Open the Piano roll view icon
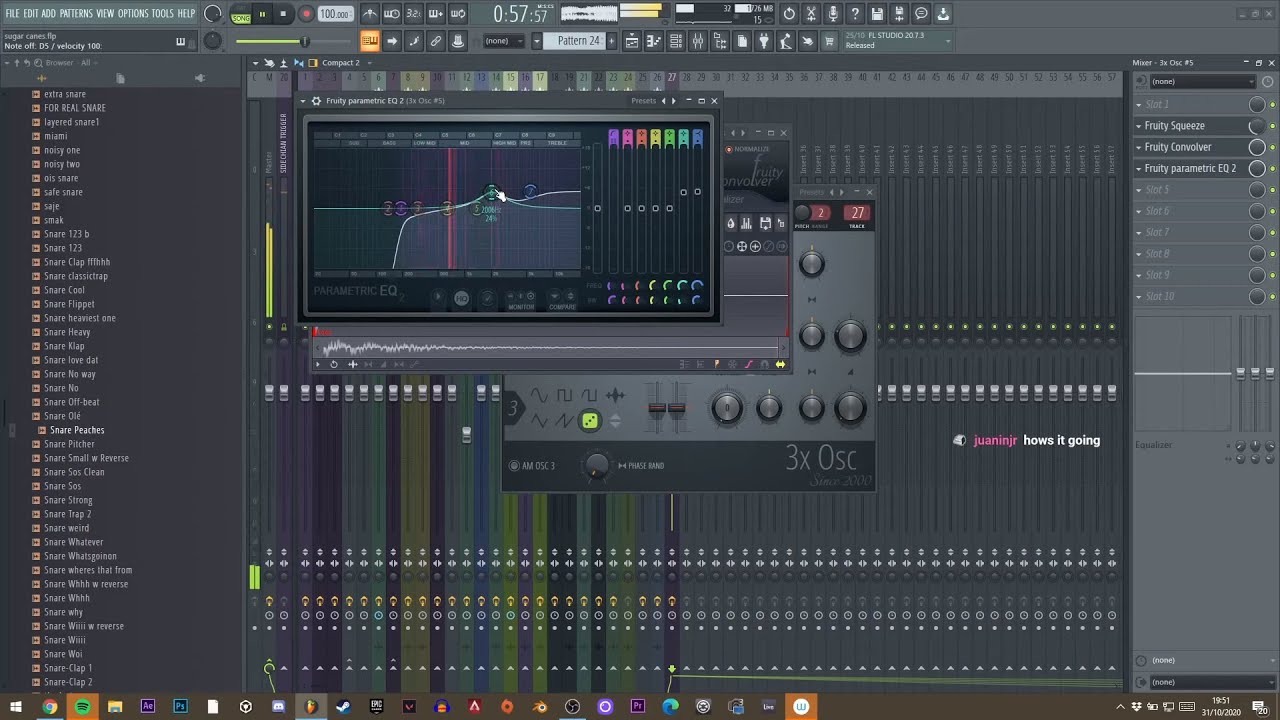1280x720 pixels. tap(654, 41)
